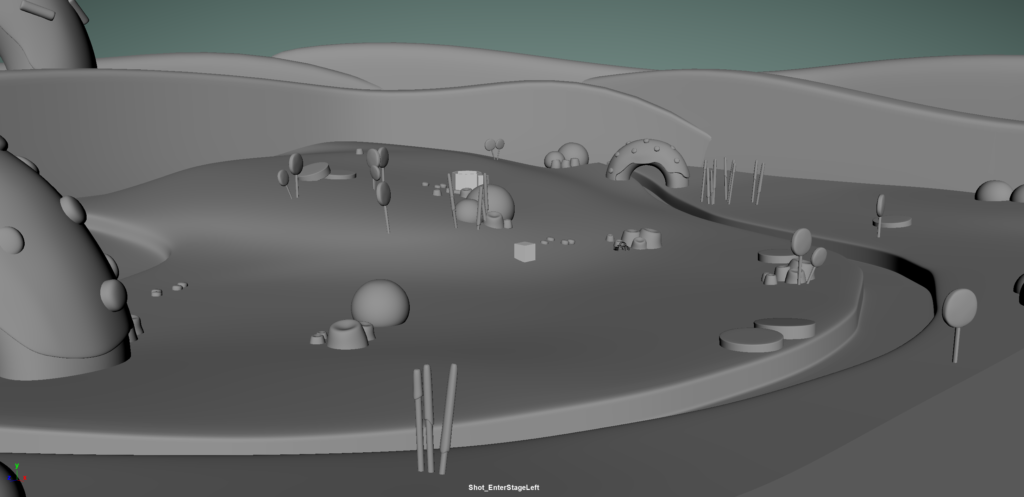Click the XYZ axis orientation gizmo
Viewport: 1024px width, 497px height.
tap(13, 476)
